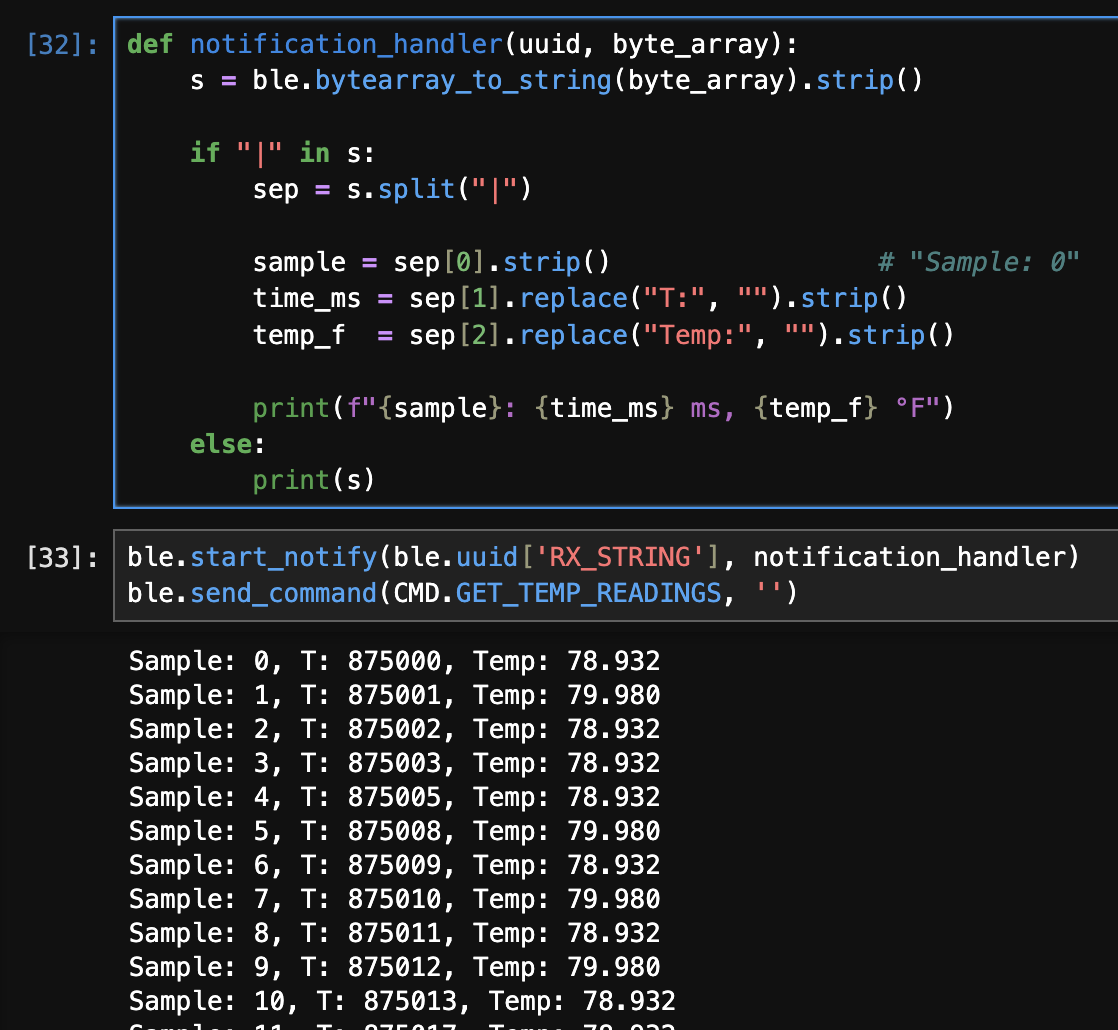Place cursor on bytearray_to_string method call

coord(462,80)
